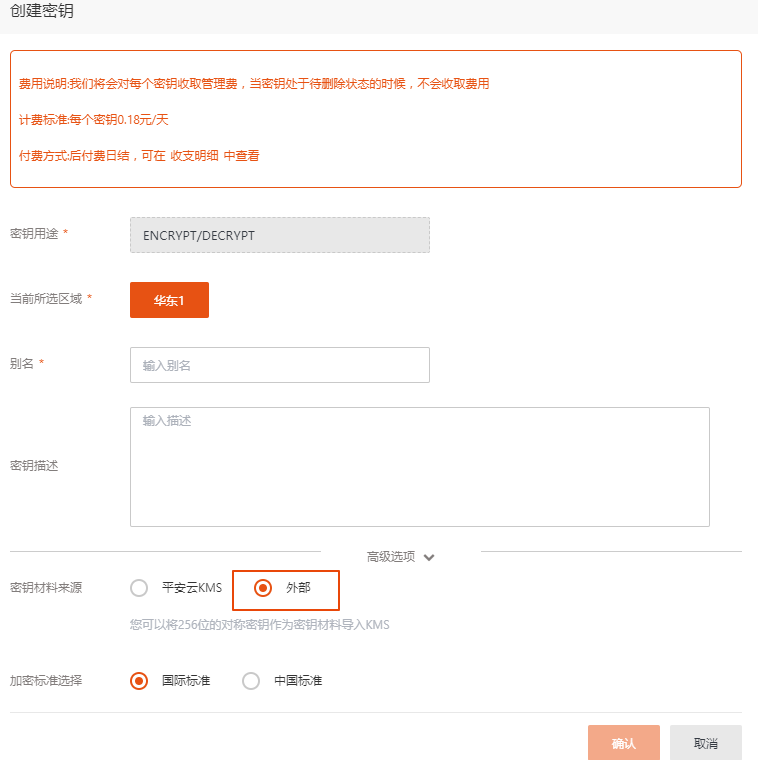
Task: Select the 平安云KMS key material source
Action: tap(139, 588)
